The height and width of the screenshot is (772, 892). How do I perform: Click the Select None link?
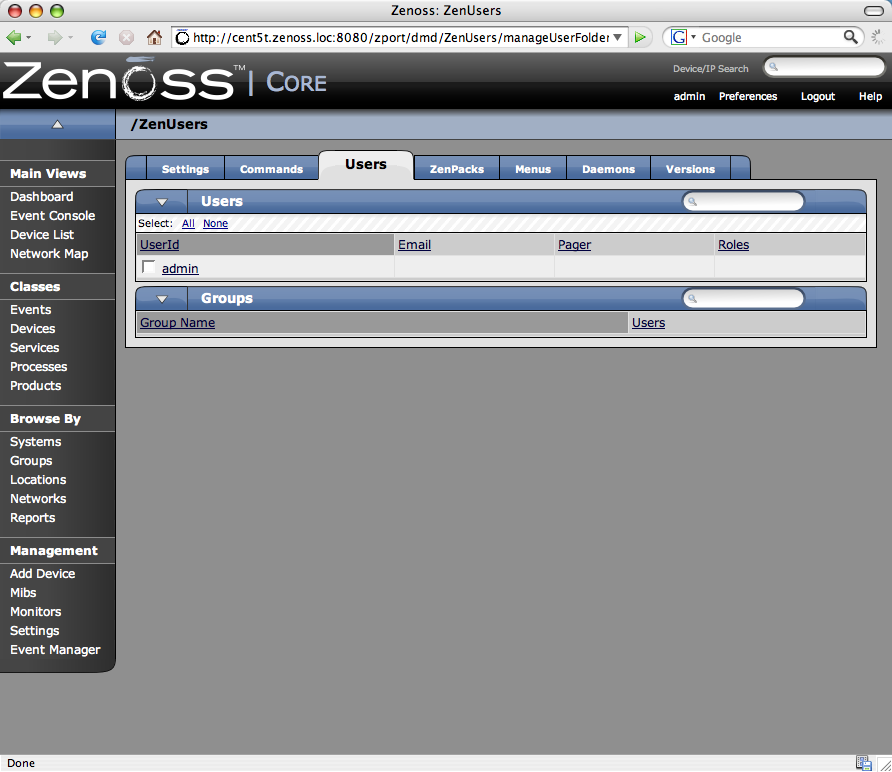(216, 224)
